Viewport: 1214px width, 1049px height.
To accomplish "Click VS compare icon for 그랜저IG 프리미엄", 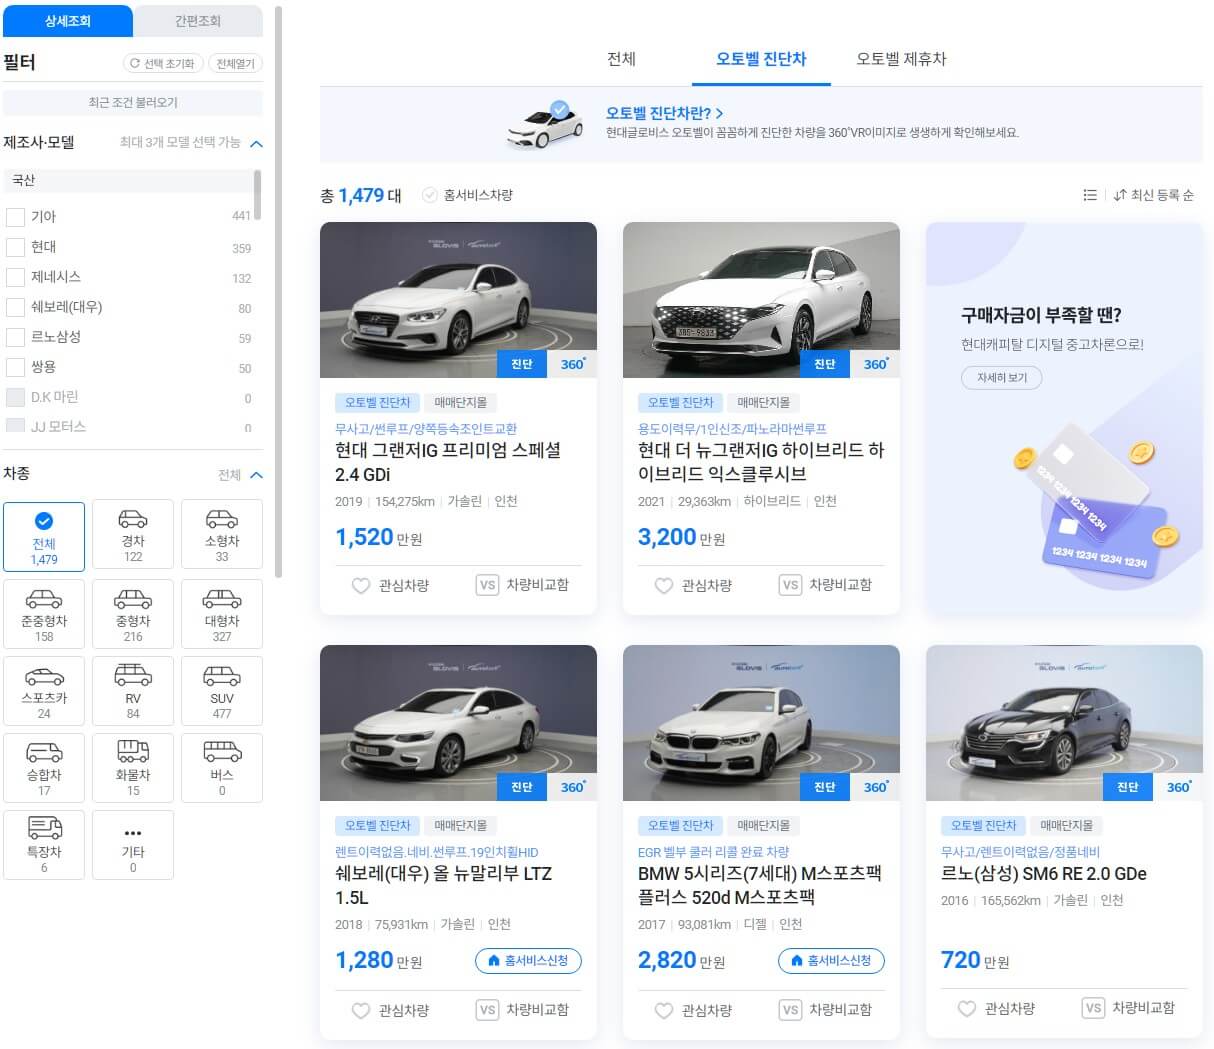I will [487, 585].
